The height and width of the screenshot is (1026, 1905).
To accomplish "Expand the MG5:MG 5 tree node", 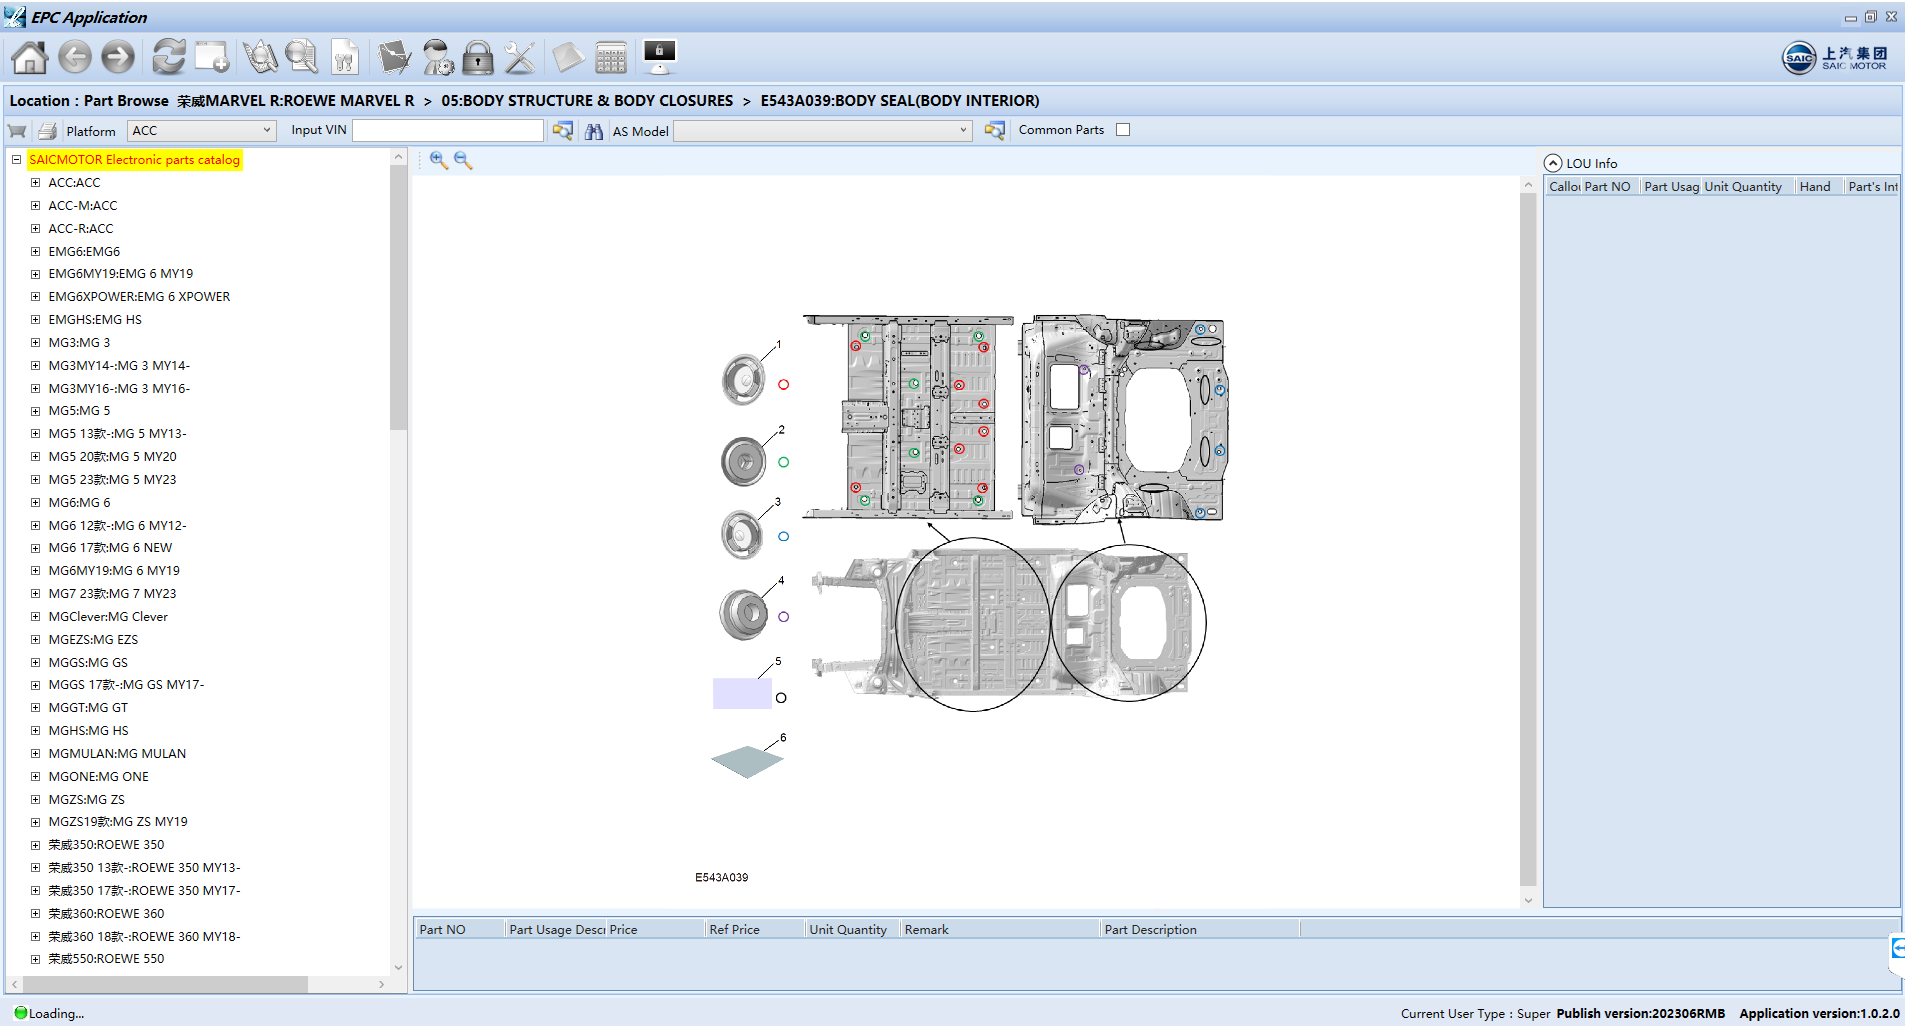I will (35, 410).
